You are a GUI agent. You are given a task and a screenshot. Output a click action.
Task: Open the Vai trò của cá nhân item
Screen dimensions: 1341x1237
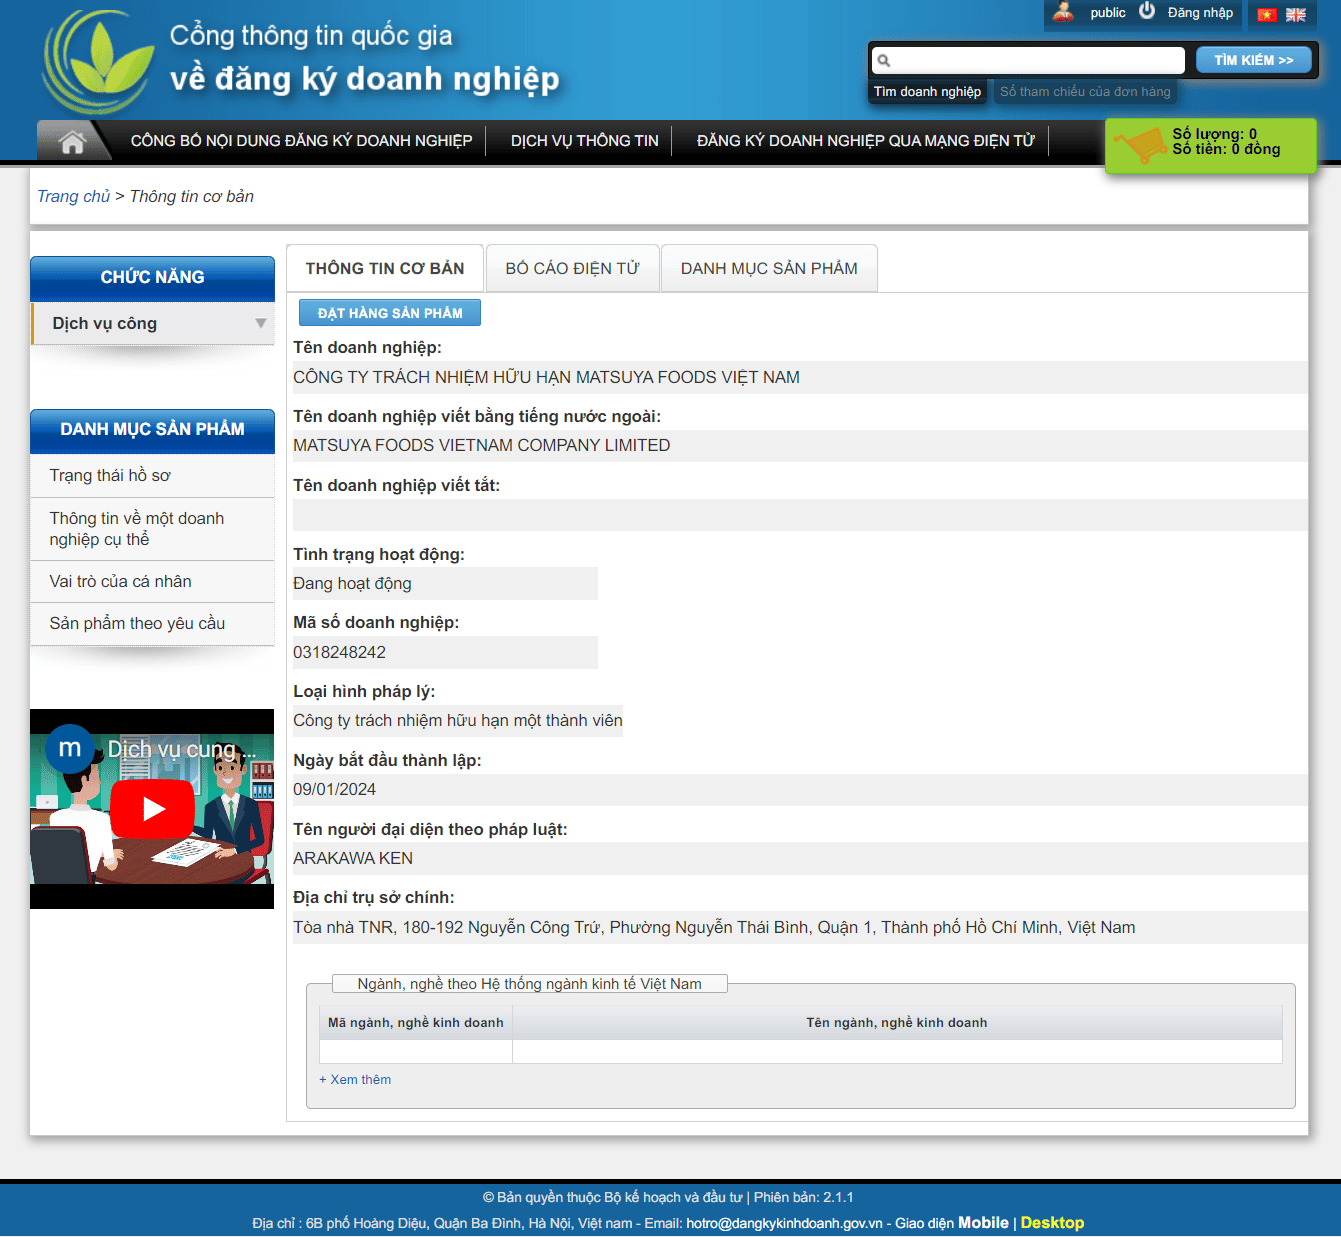tap(152, 582)
